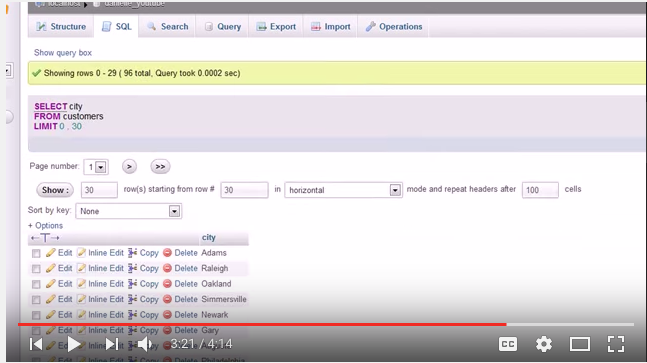Viewport: 647px width, 363px height.
Task: Click the red Delete icon for Newark
Action: 167,315
